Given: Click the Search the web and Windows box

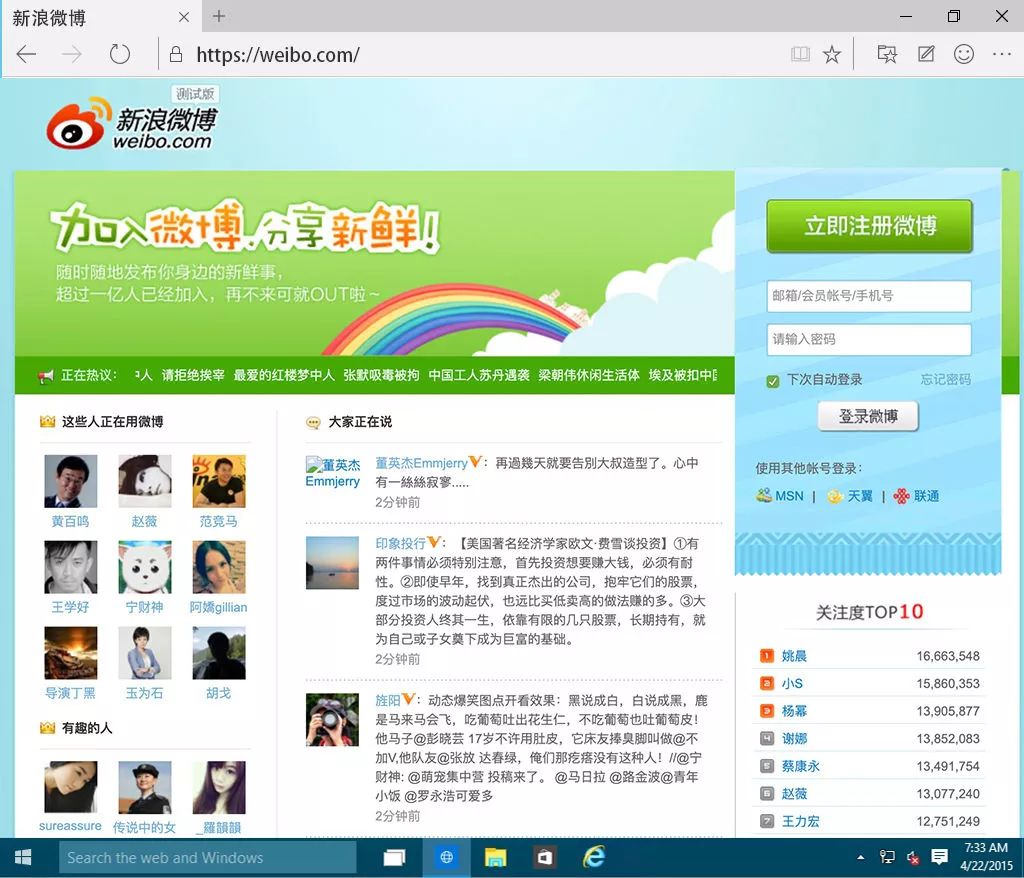Looking at the screenshot, I should 208,858.
